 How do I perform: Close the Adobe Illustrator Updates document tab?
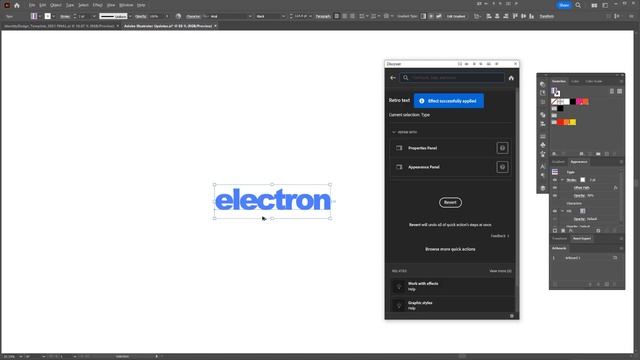click(216, 26)
